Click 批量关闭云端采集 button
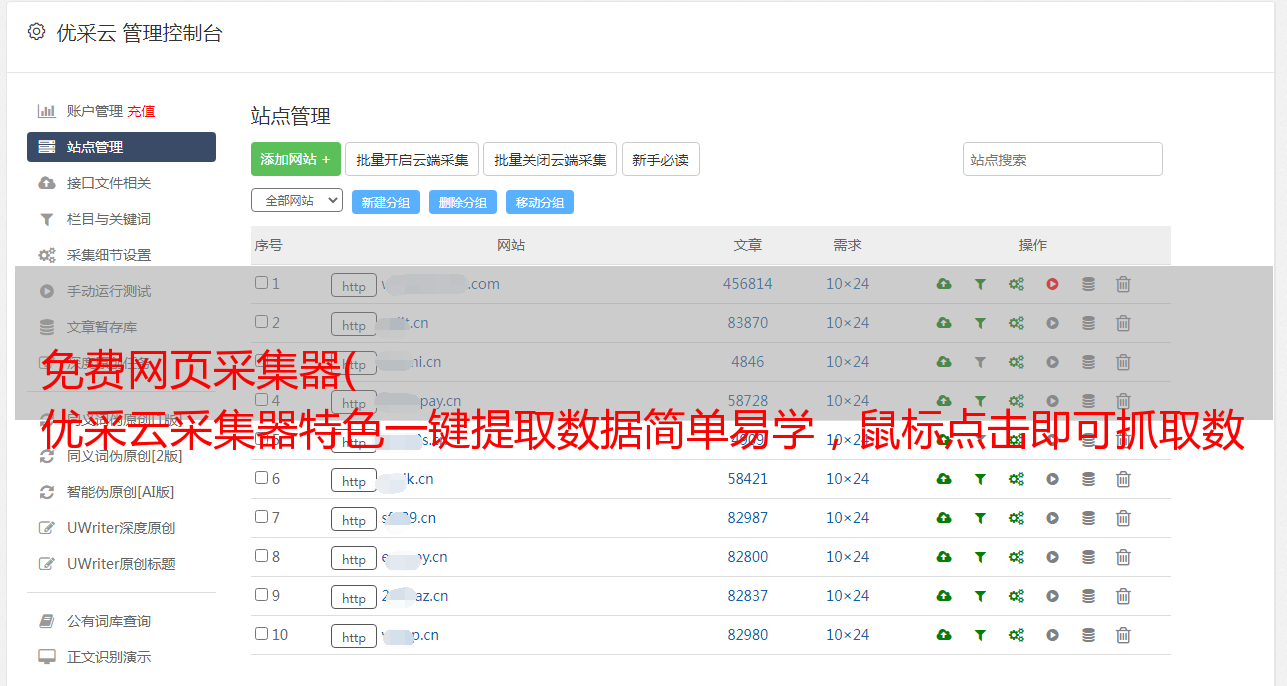This screenshot has width=1287, height=686. pyautogui.click(x=550, y=159)
